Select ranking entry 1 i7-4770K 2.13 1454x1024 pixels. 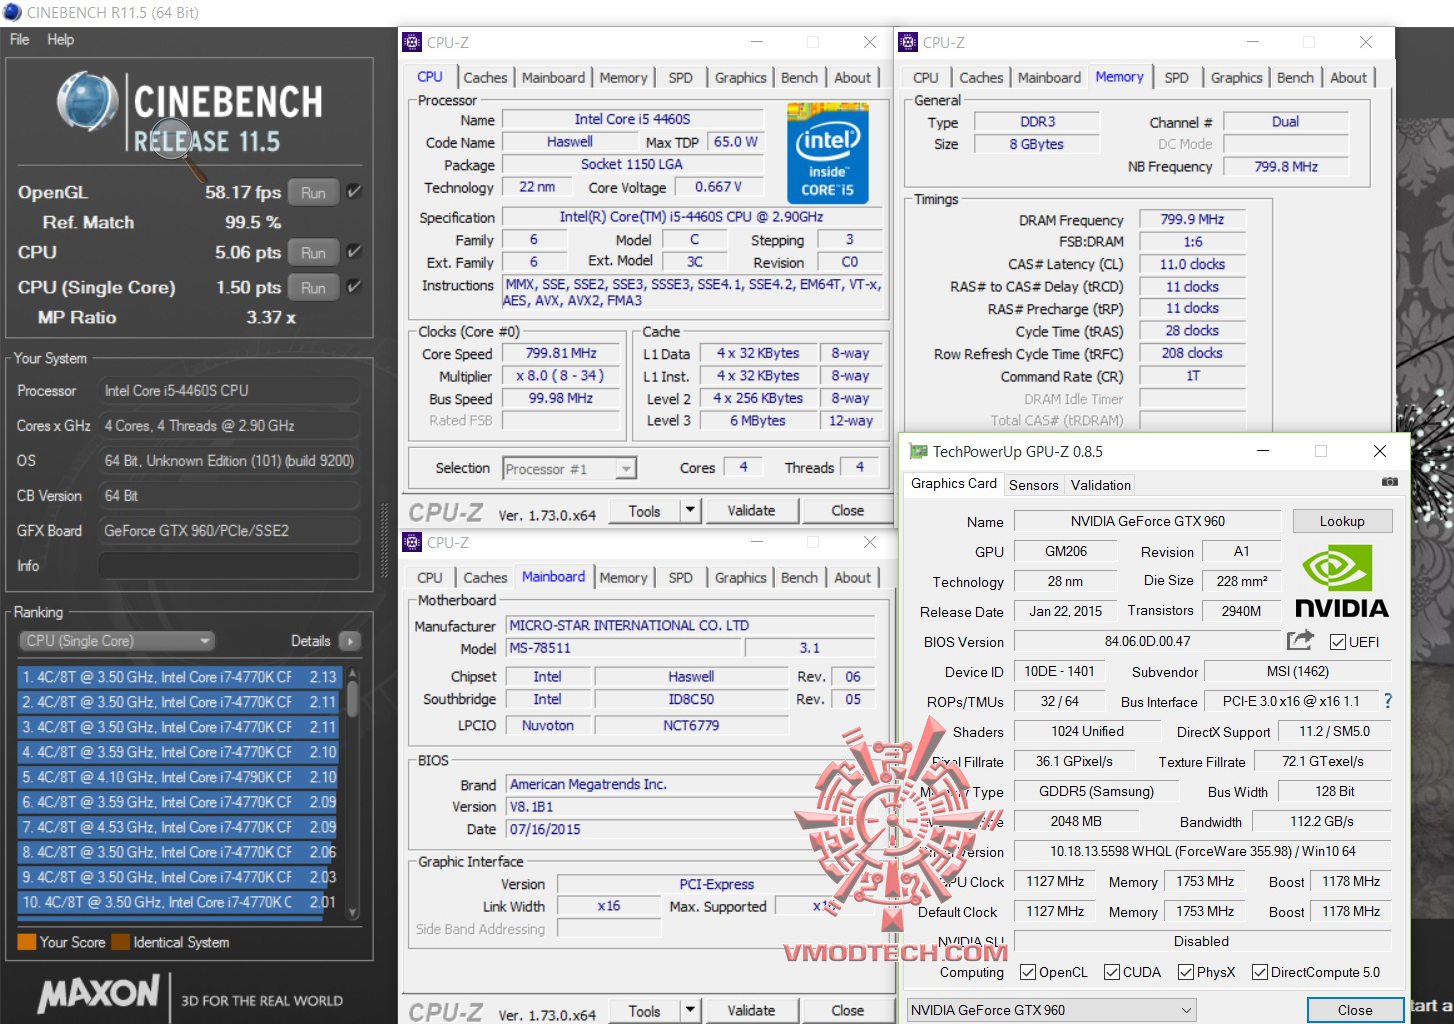180,677
